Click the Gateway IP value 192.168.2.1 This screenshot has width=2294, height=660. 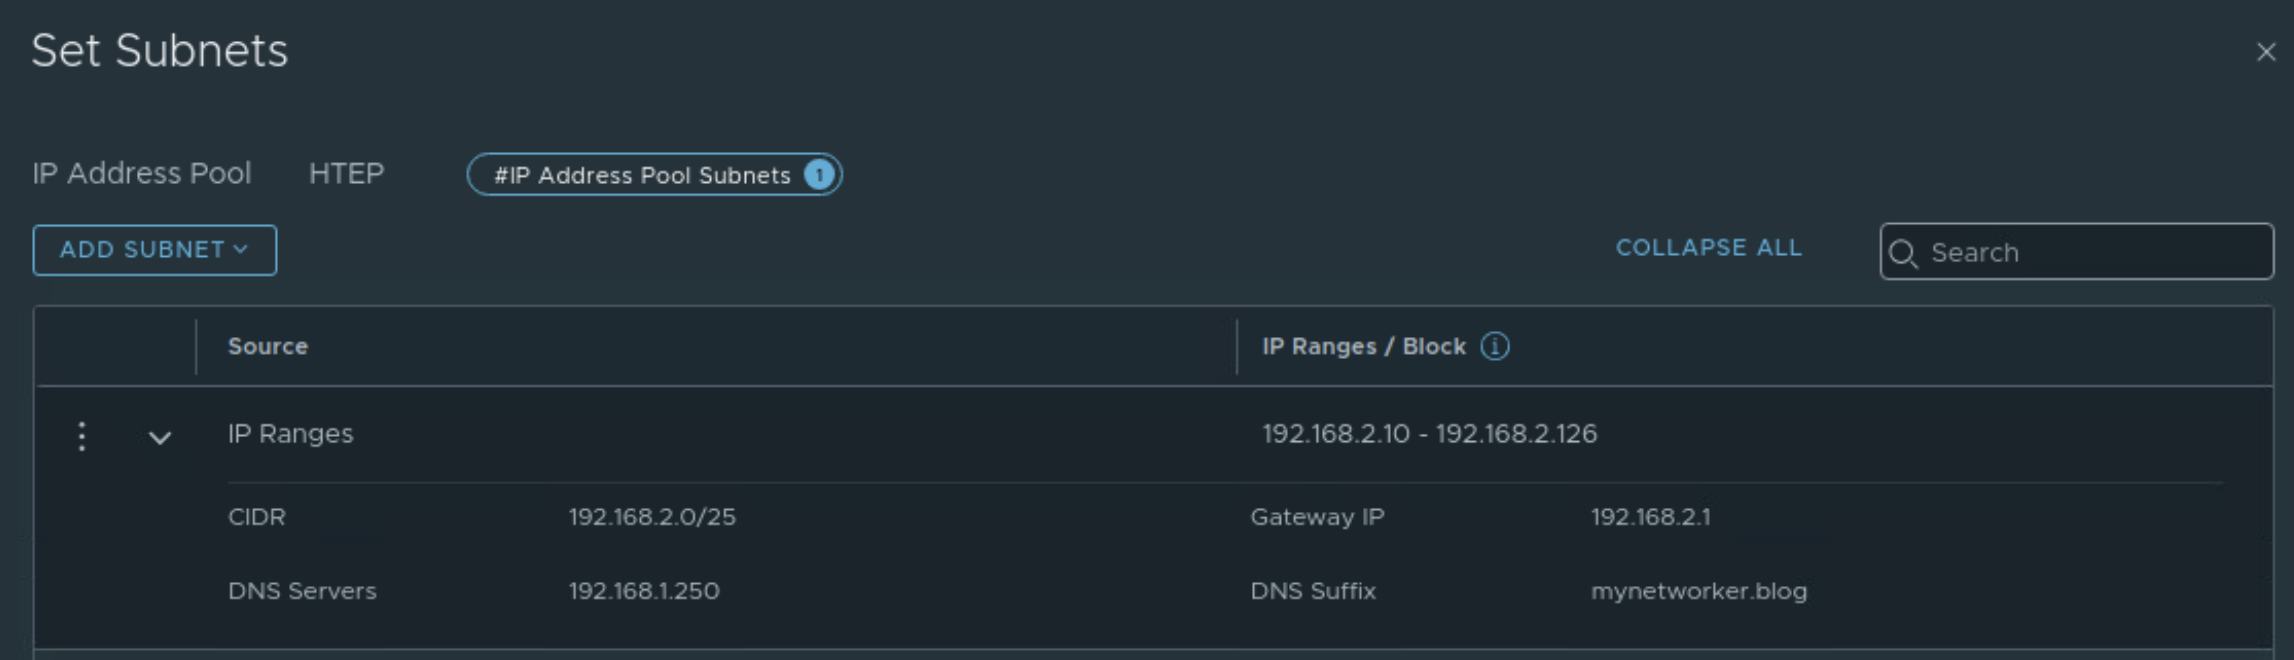point(1650,517)
